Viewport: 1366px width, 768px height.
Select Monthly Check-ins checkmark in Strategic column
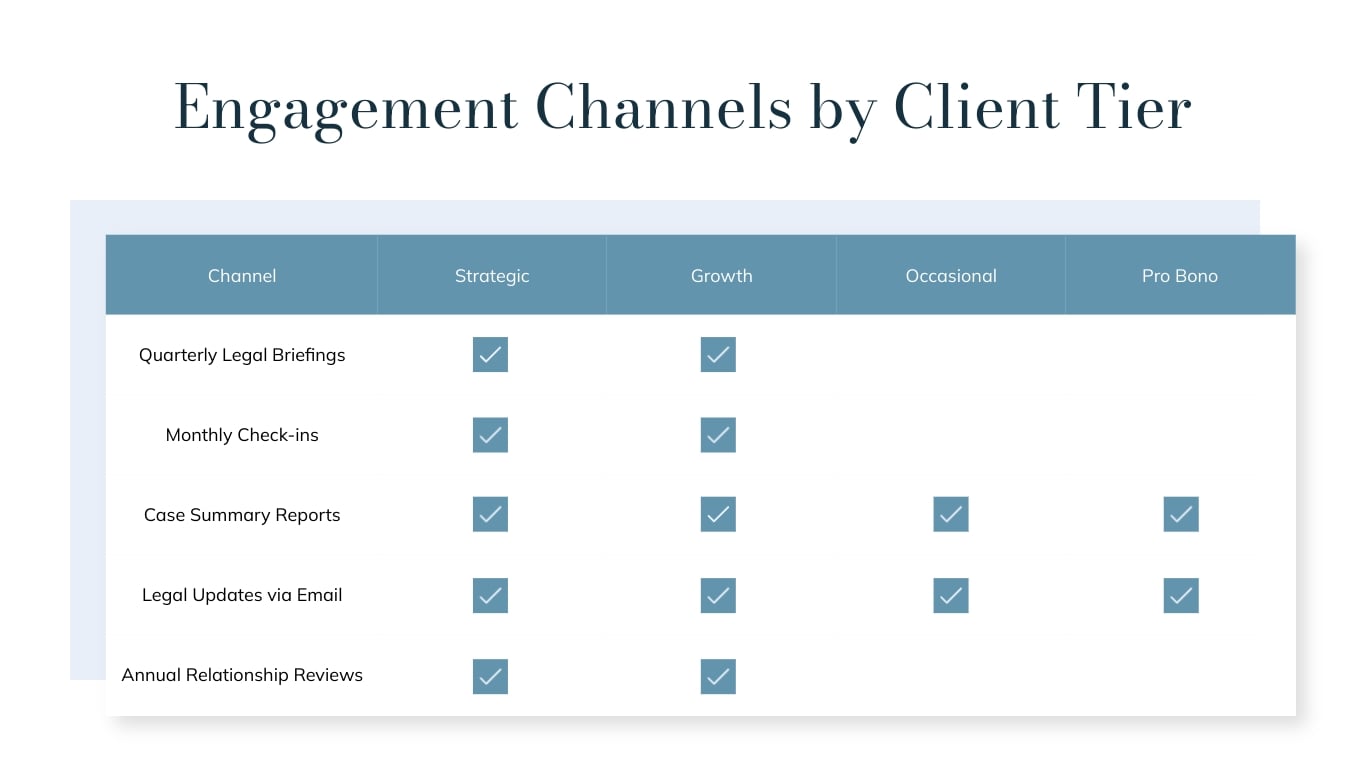coord(490,435)
